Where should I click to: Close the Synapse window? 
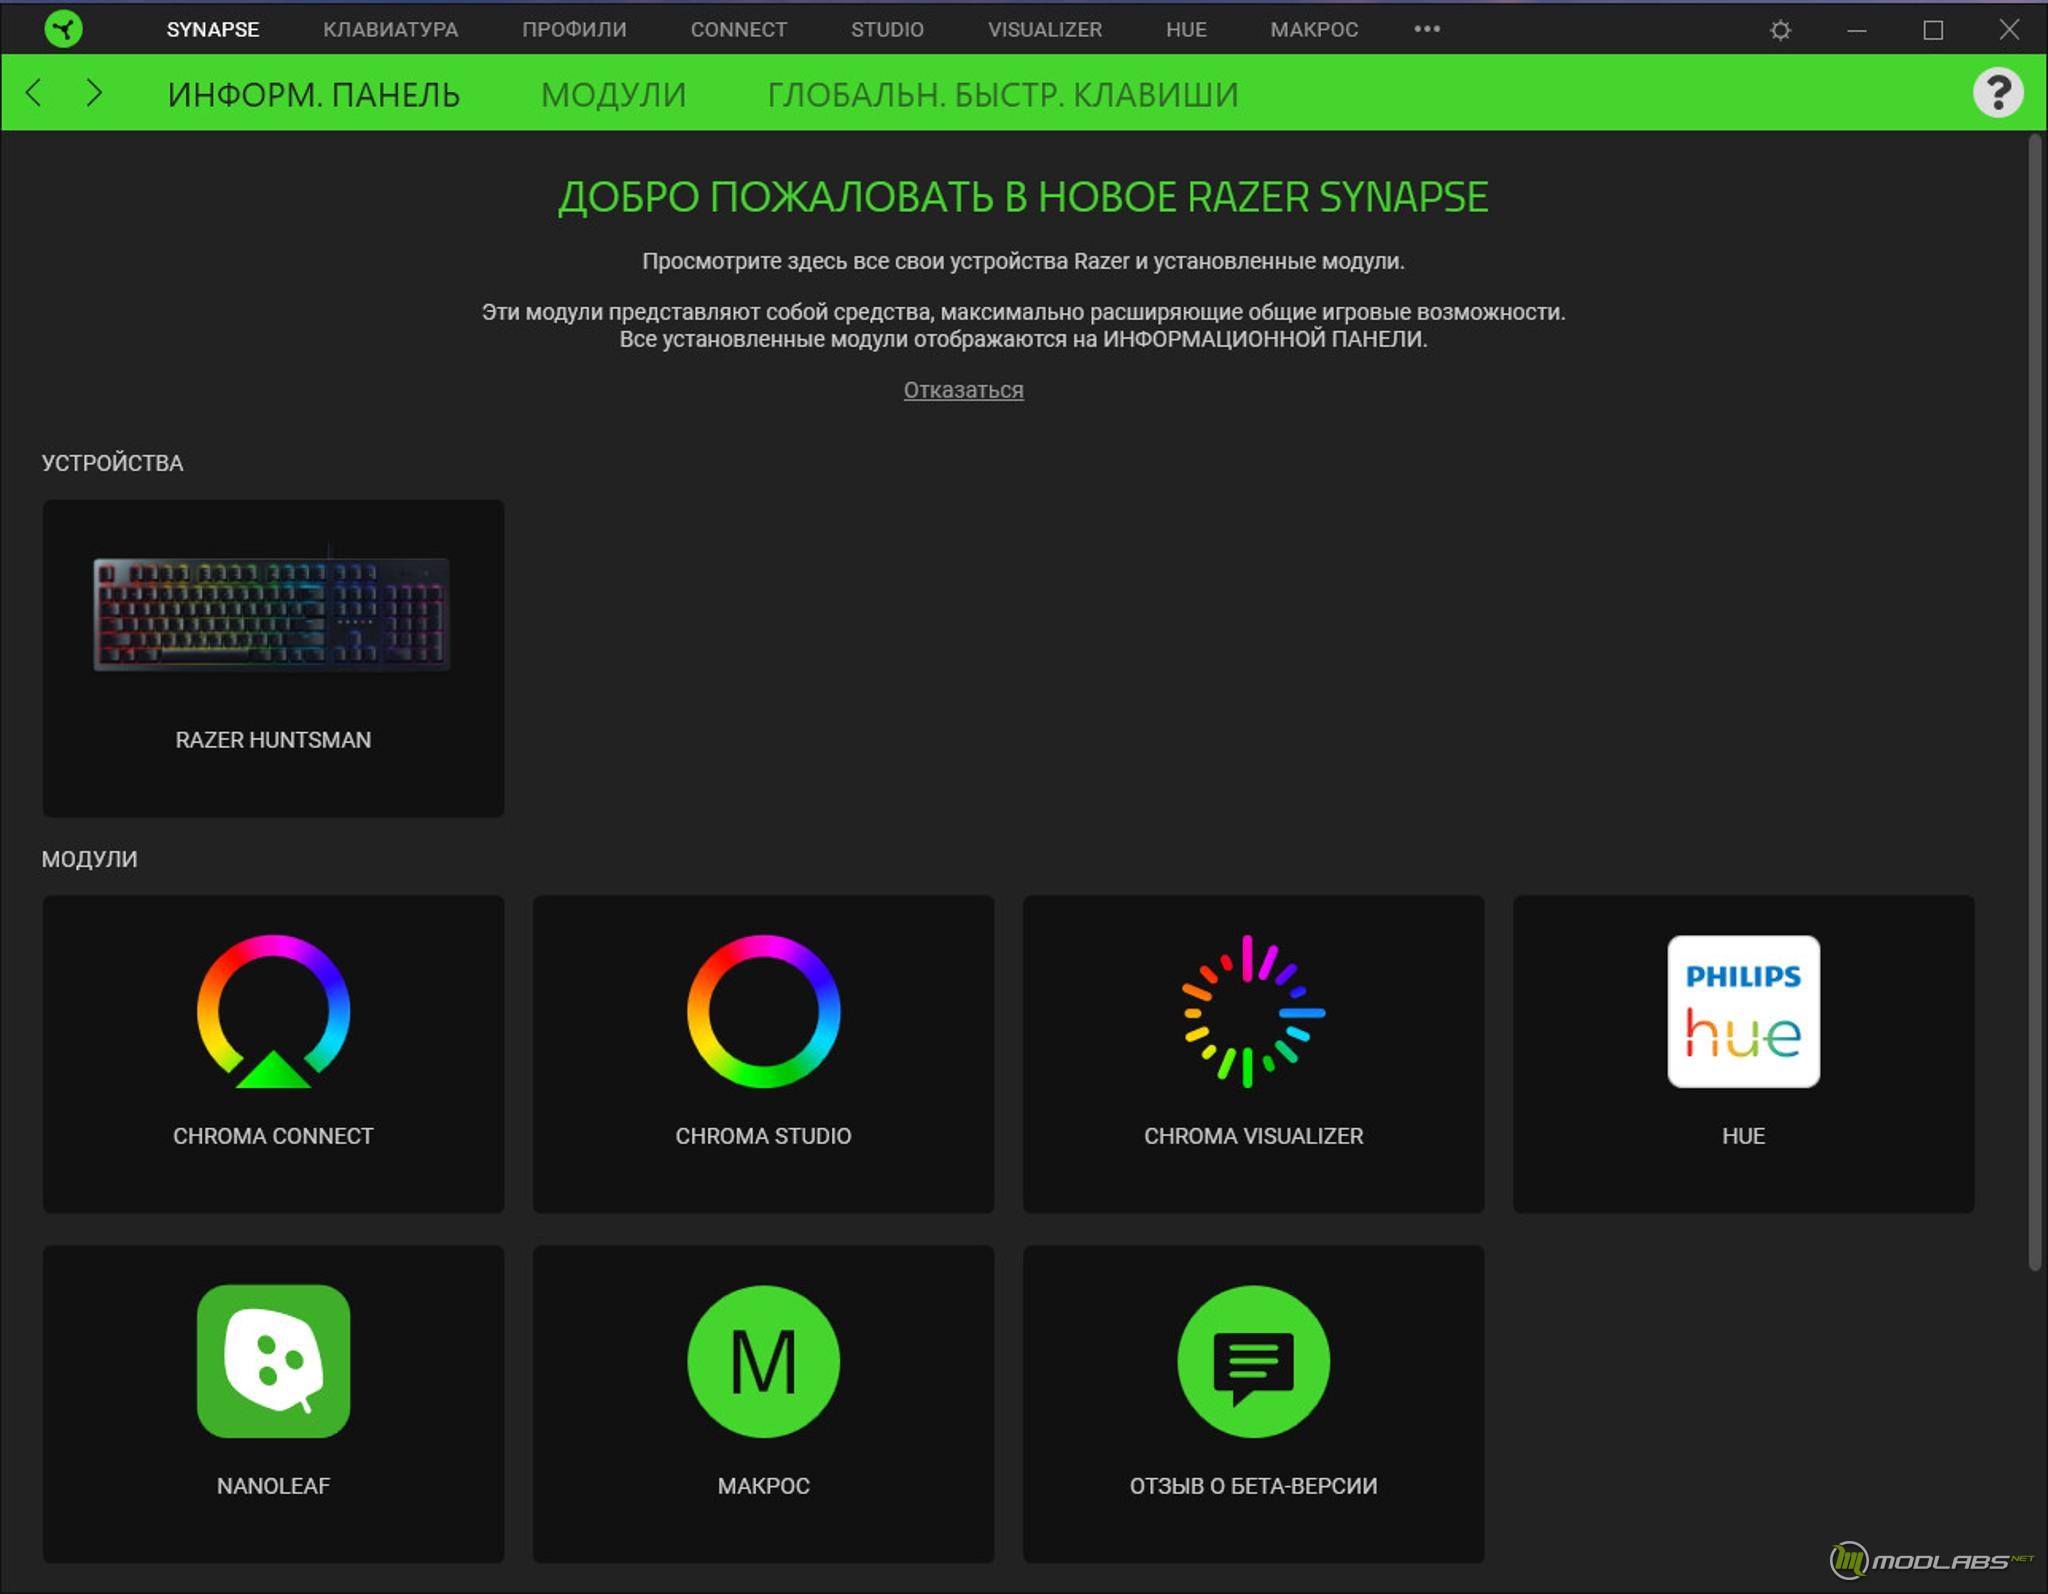[x=2009, y=29]
